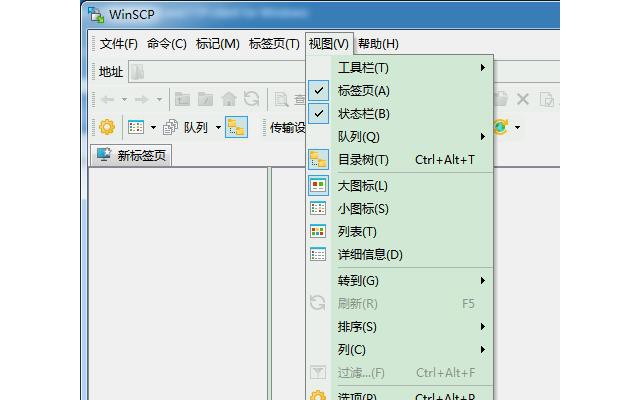This screenshot has height=400, width=640.
Task: Uncheck the 标签页(A) menu option
Action: pyautogui.click(x=400, y=91)
